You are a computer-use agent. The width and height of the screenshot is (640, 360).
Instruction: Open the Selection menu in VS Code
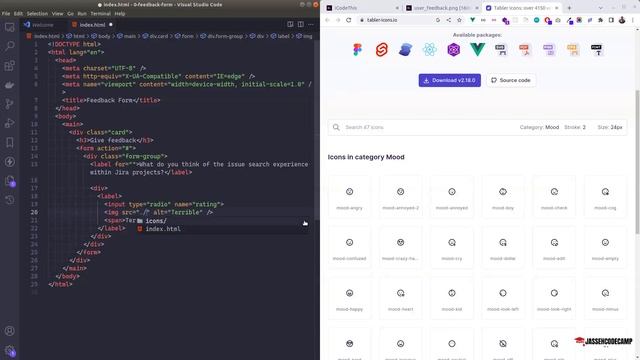[37, 13]
